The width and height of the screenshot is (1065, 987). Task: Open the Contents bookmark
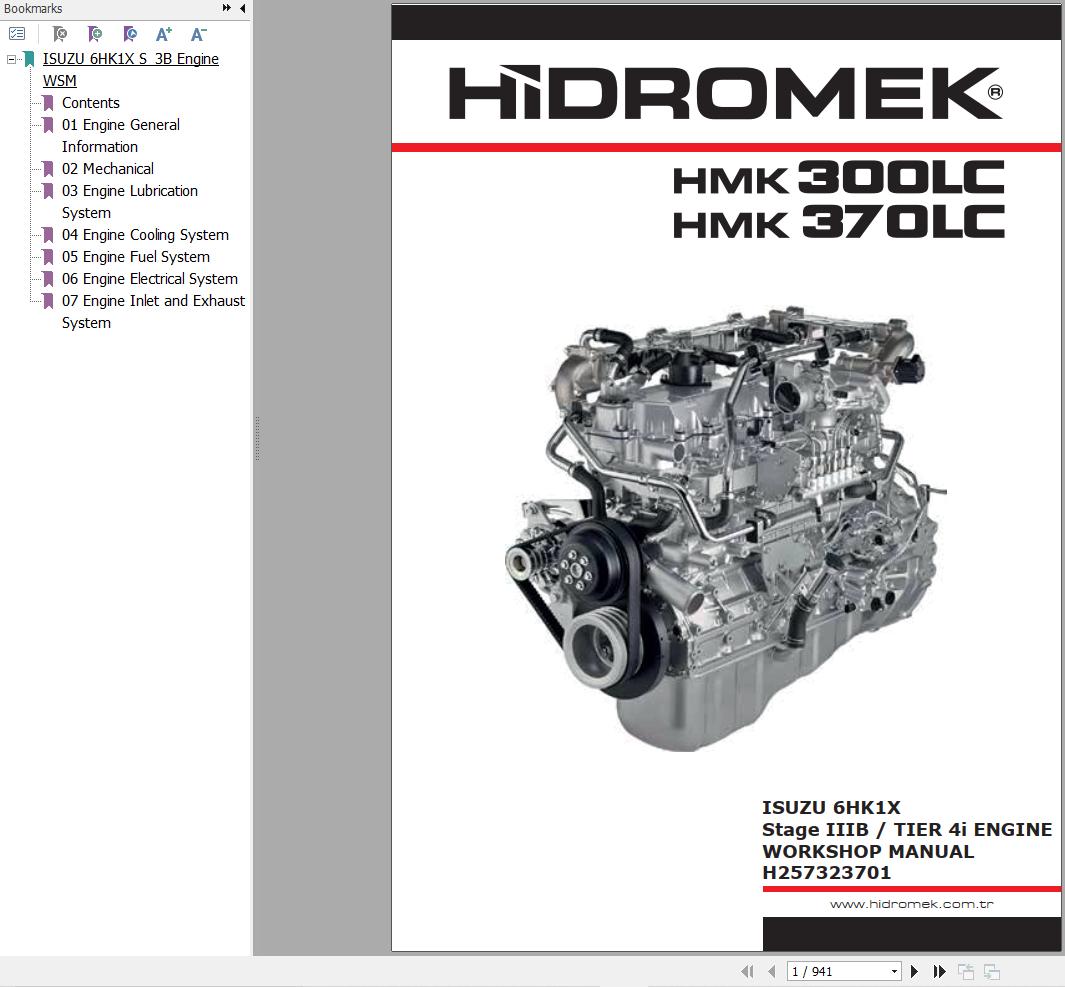[90, 103]
